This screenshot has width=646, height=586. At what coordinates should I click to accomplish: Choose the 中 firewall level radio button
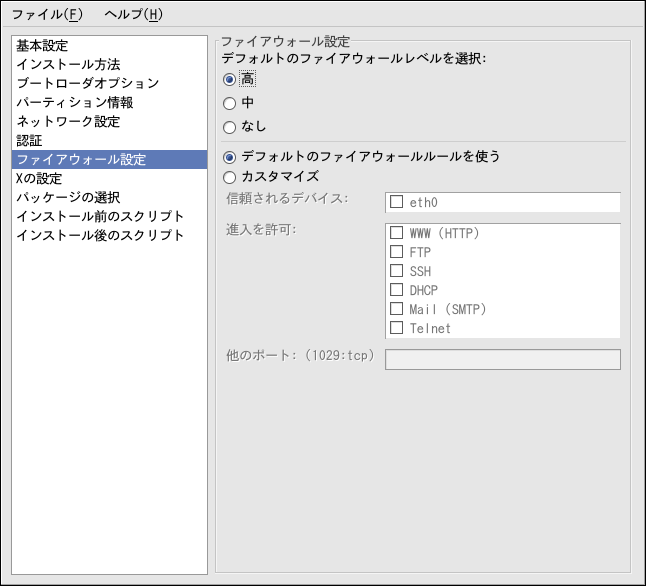point(230,103)
